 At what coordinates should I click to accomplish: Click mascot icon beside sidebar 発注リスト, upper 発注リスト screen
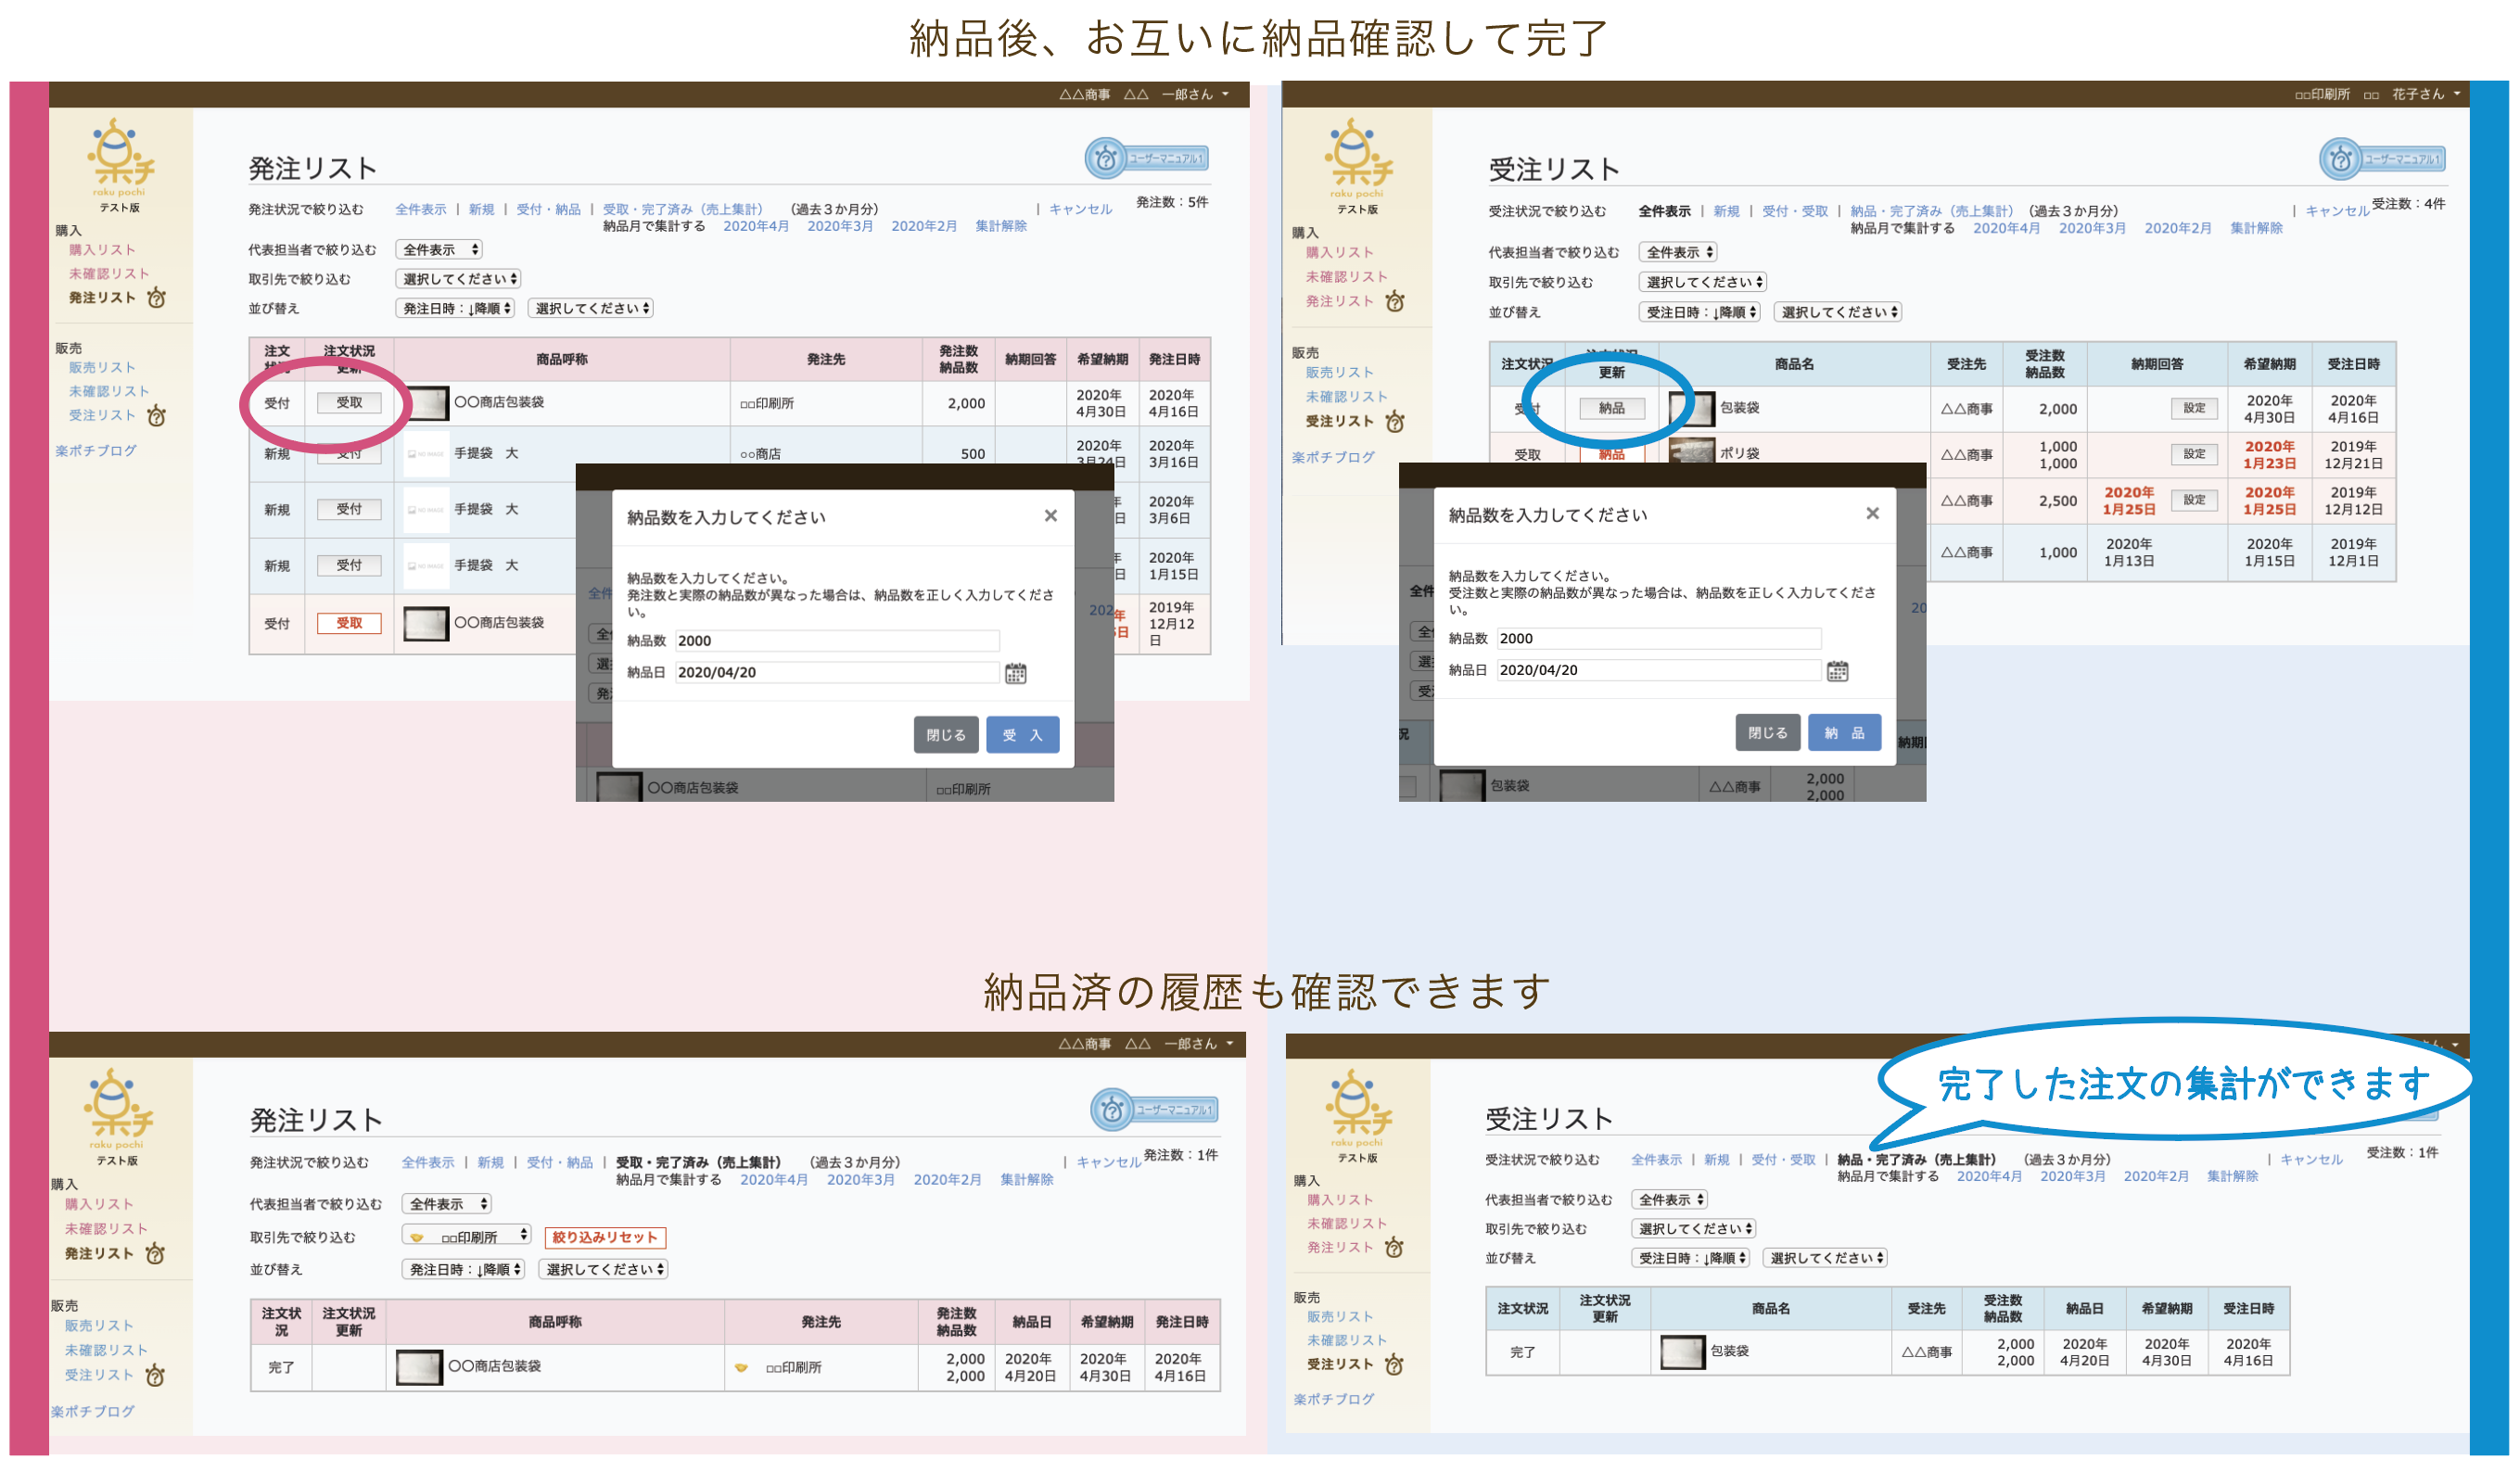pyautogui.click(x=157, y=297)
